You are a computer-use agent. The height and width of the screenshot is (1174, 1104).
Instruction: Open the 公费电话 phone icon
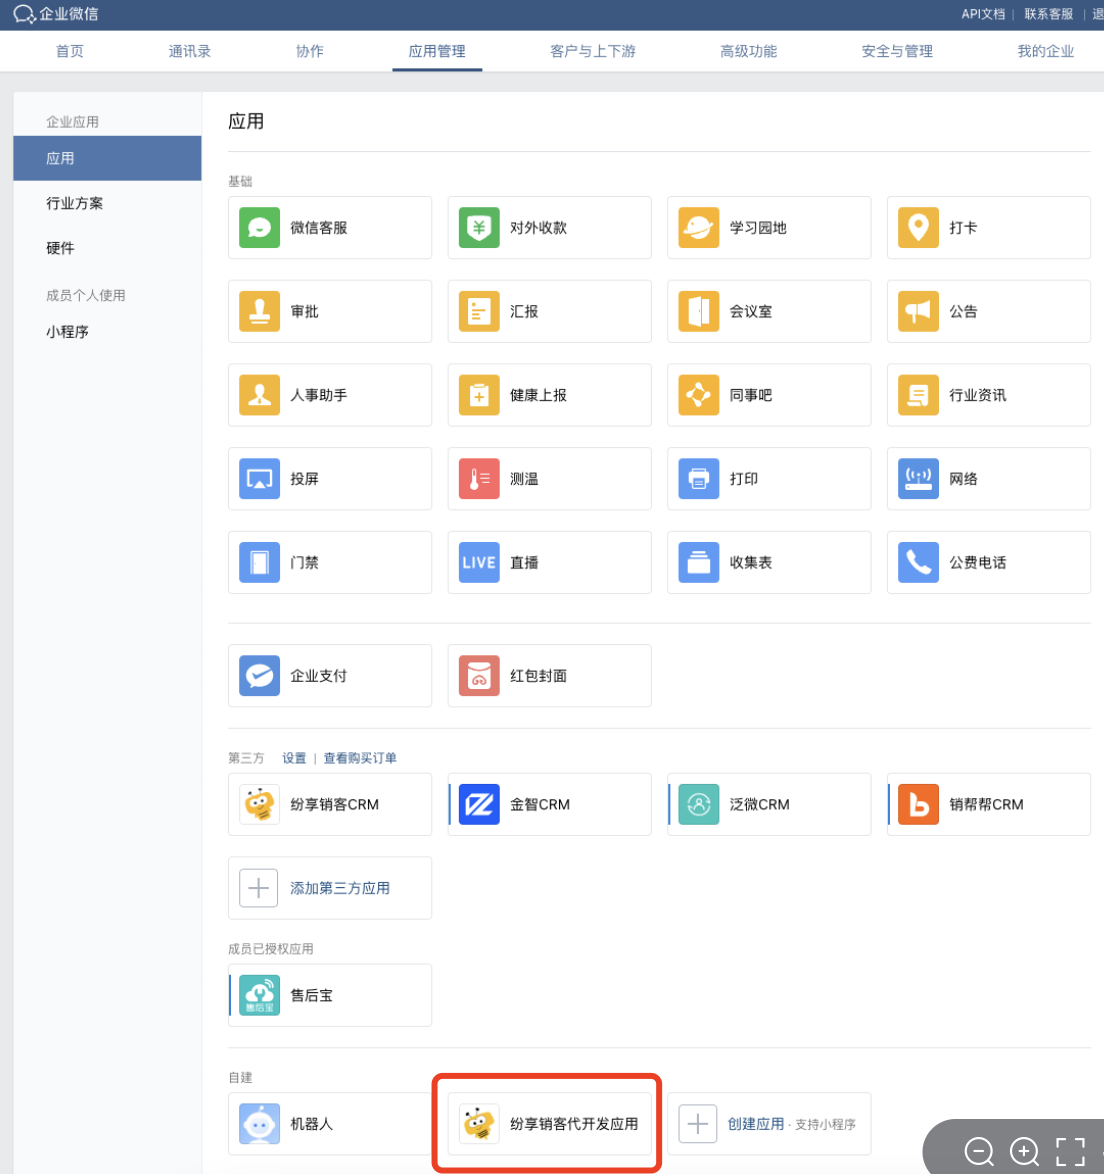[918, 563]
